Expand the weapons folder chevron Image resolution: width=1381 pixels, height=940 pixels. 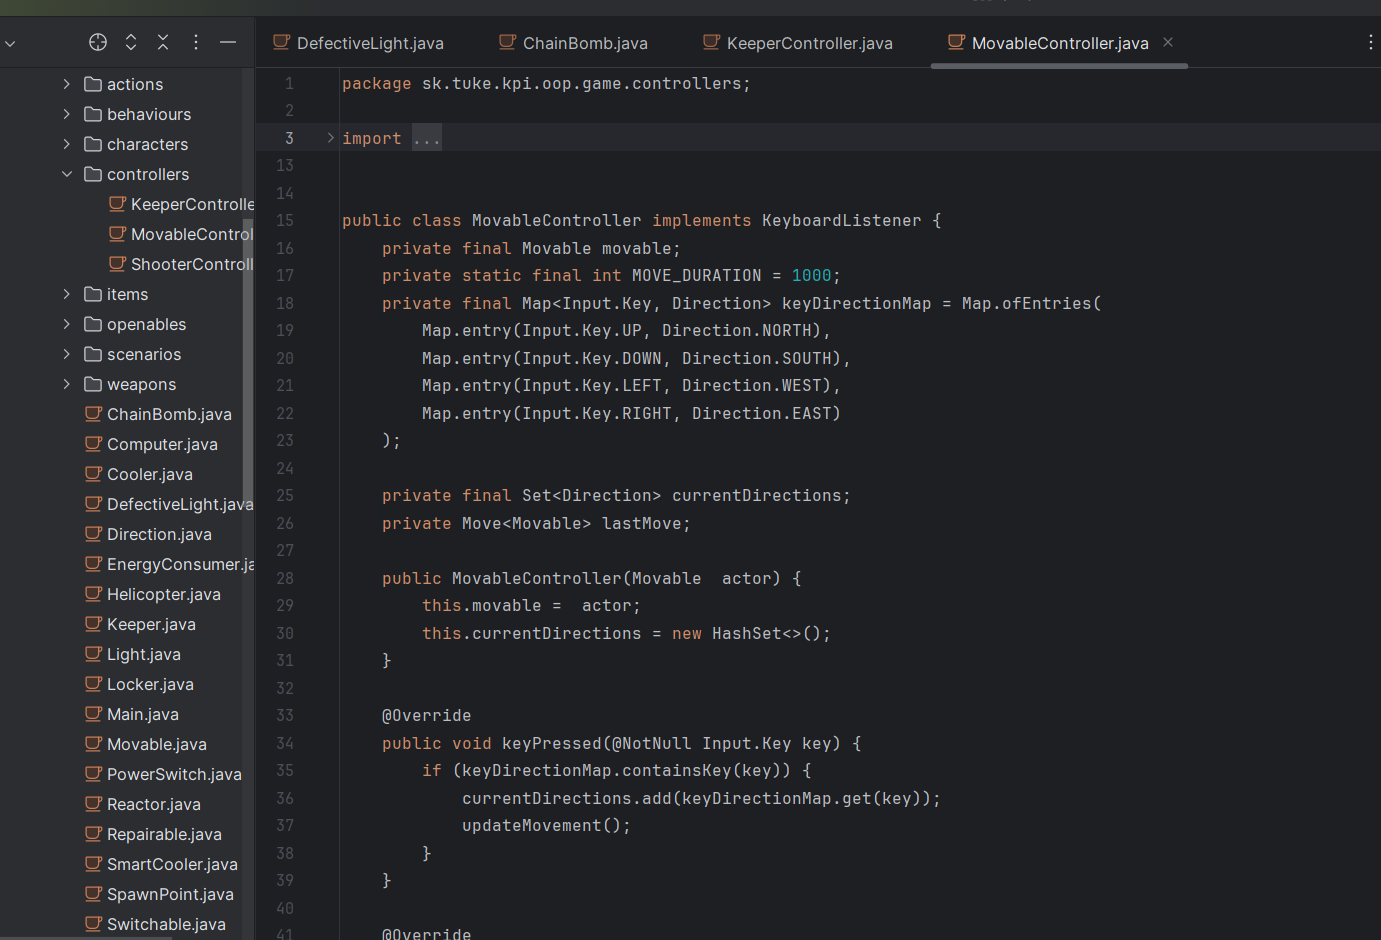[67, 384]
